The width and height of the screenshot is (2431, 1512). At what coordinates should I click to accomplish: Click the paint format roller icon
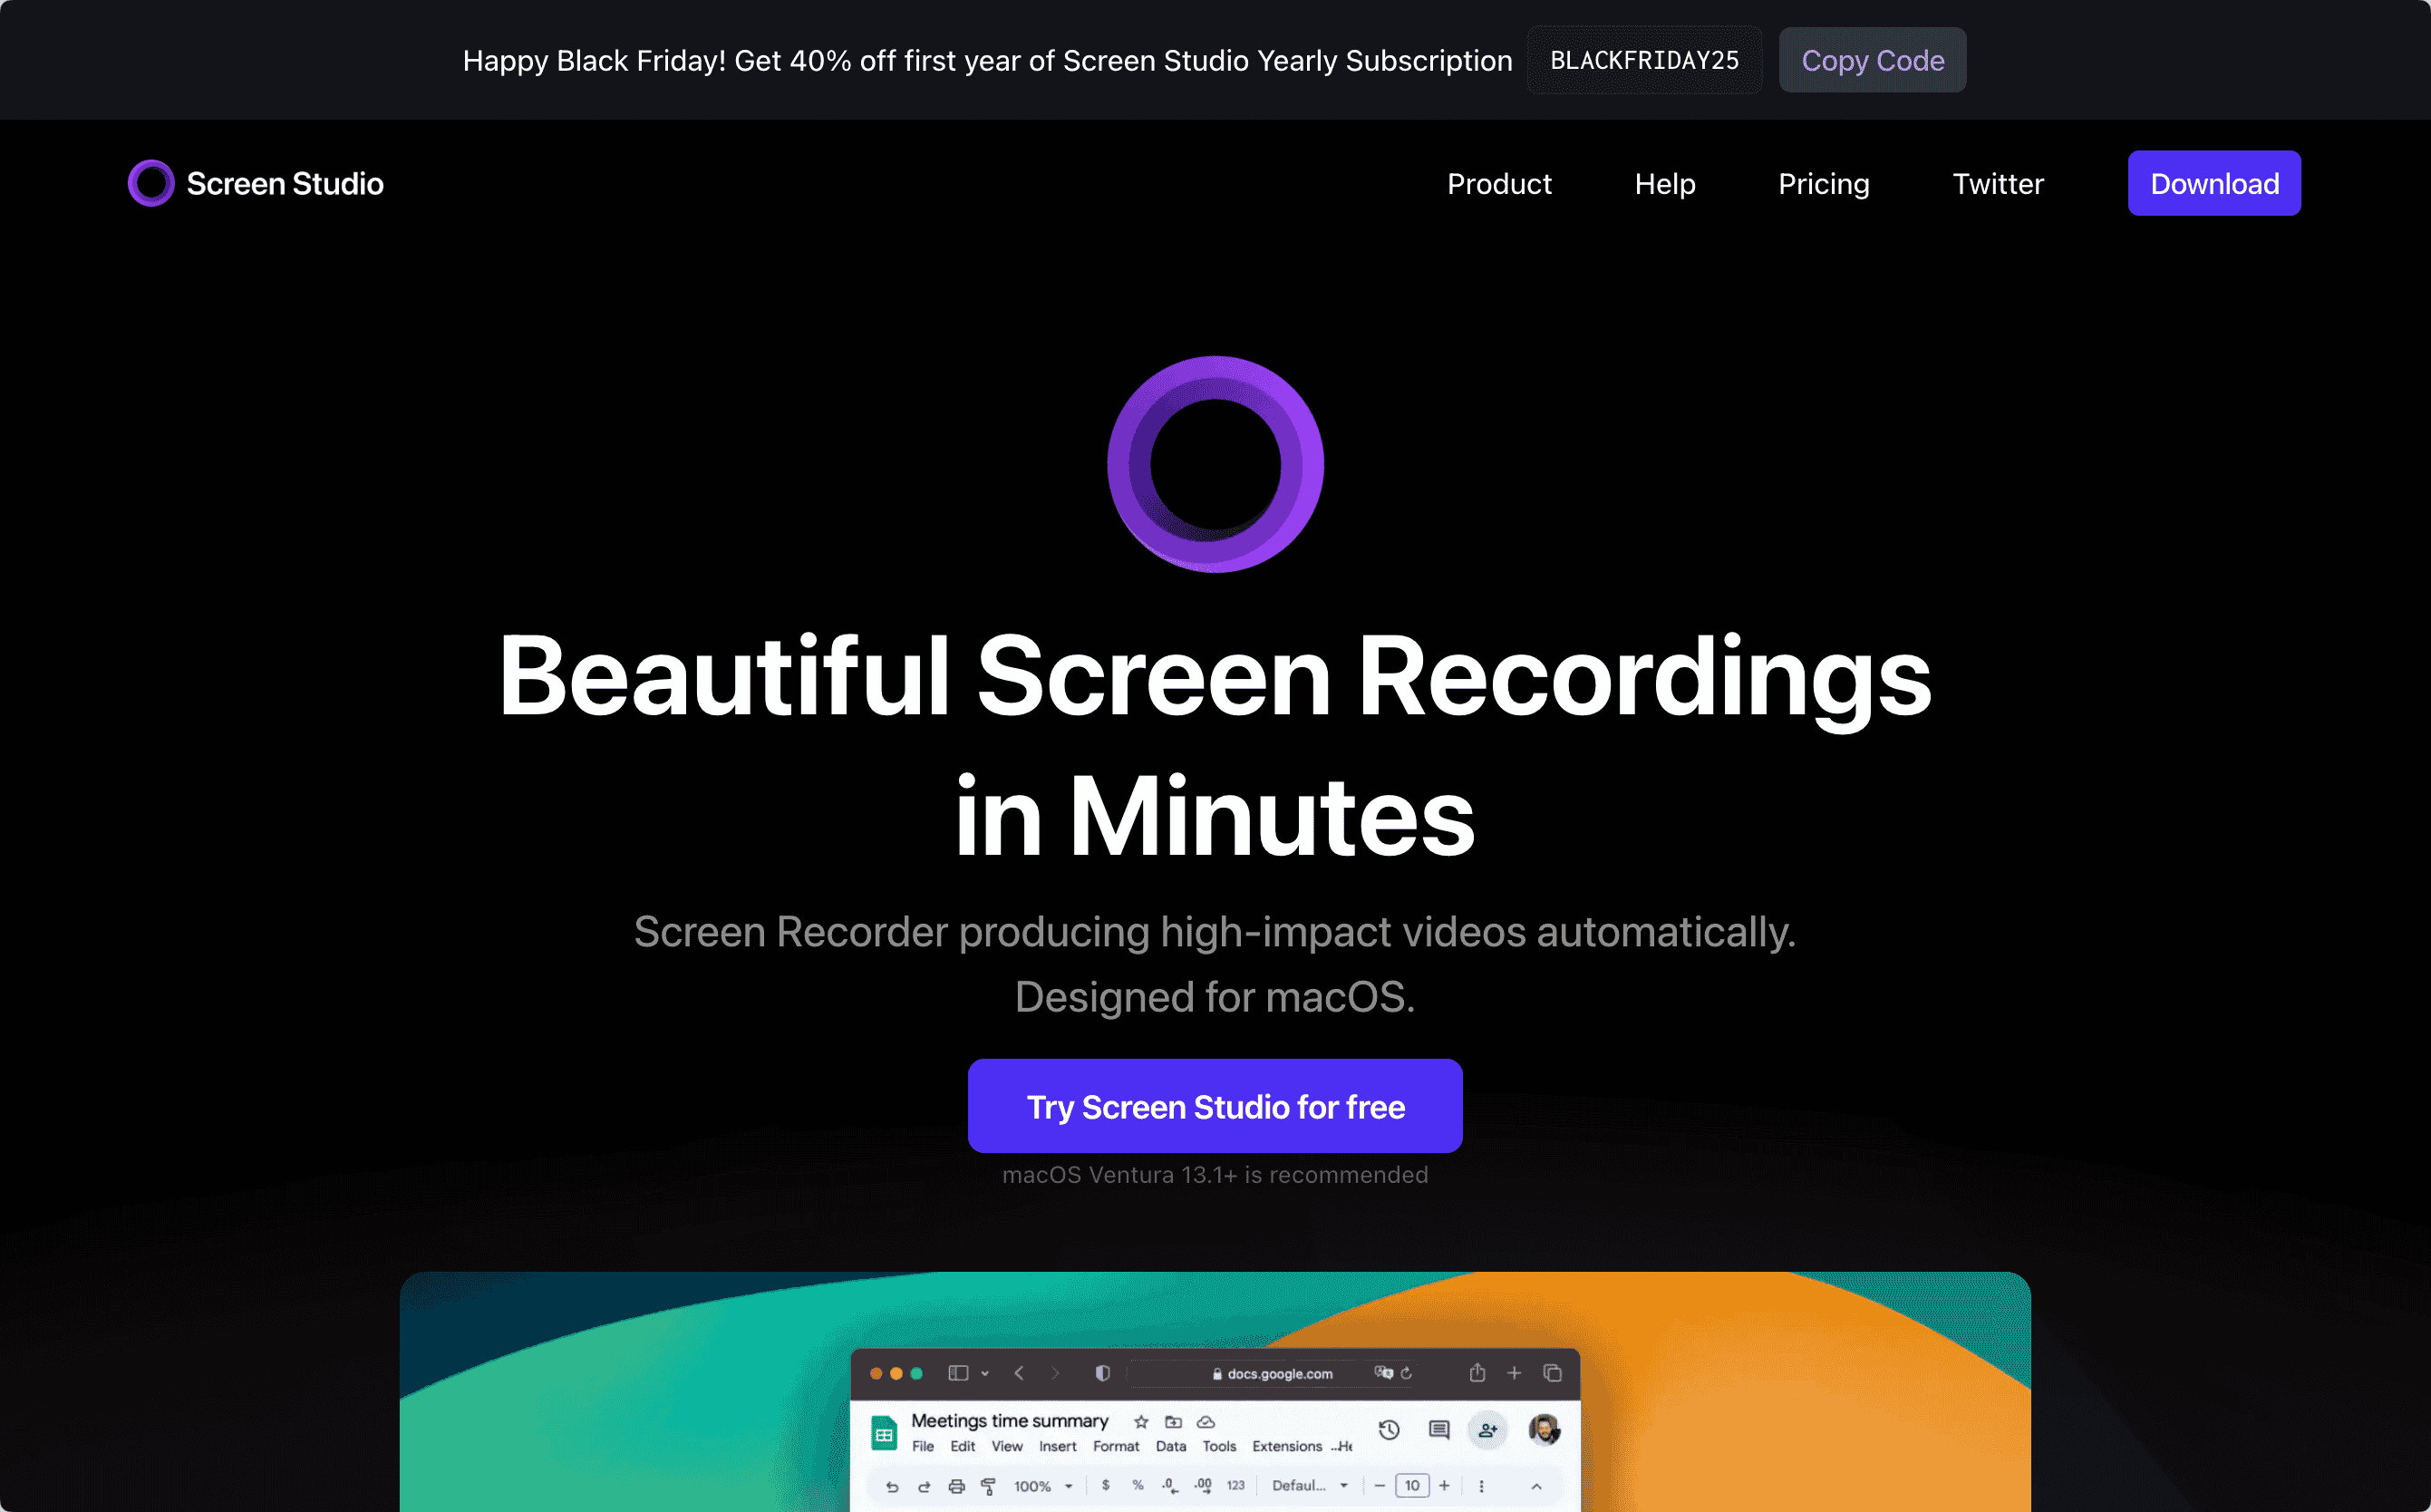[x=988, y=1486]
